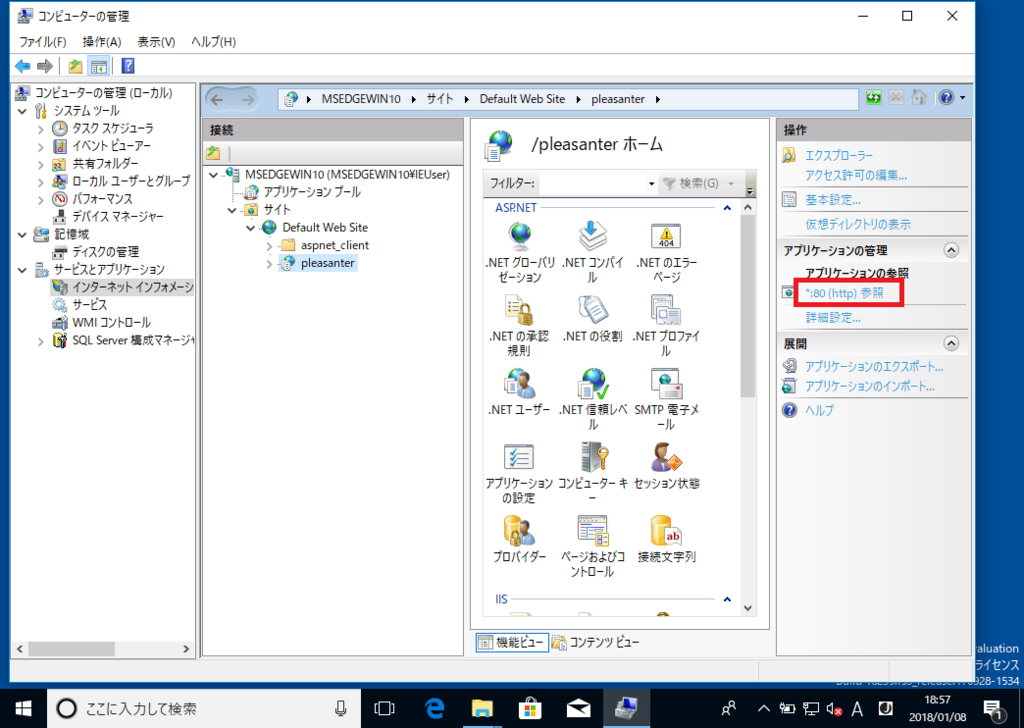
Task: Open the 操作(A) menu
Action: pyautogui.click(x=102, y=42)
